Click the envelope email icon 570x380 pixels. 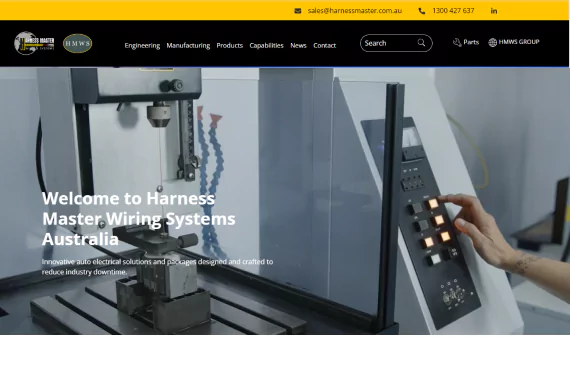[x=298, y=11]
